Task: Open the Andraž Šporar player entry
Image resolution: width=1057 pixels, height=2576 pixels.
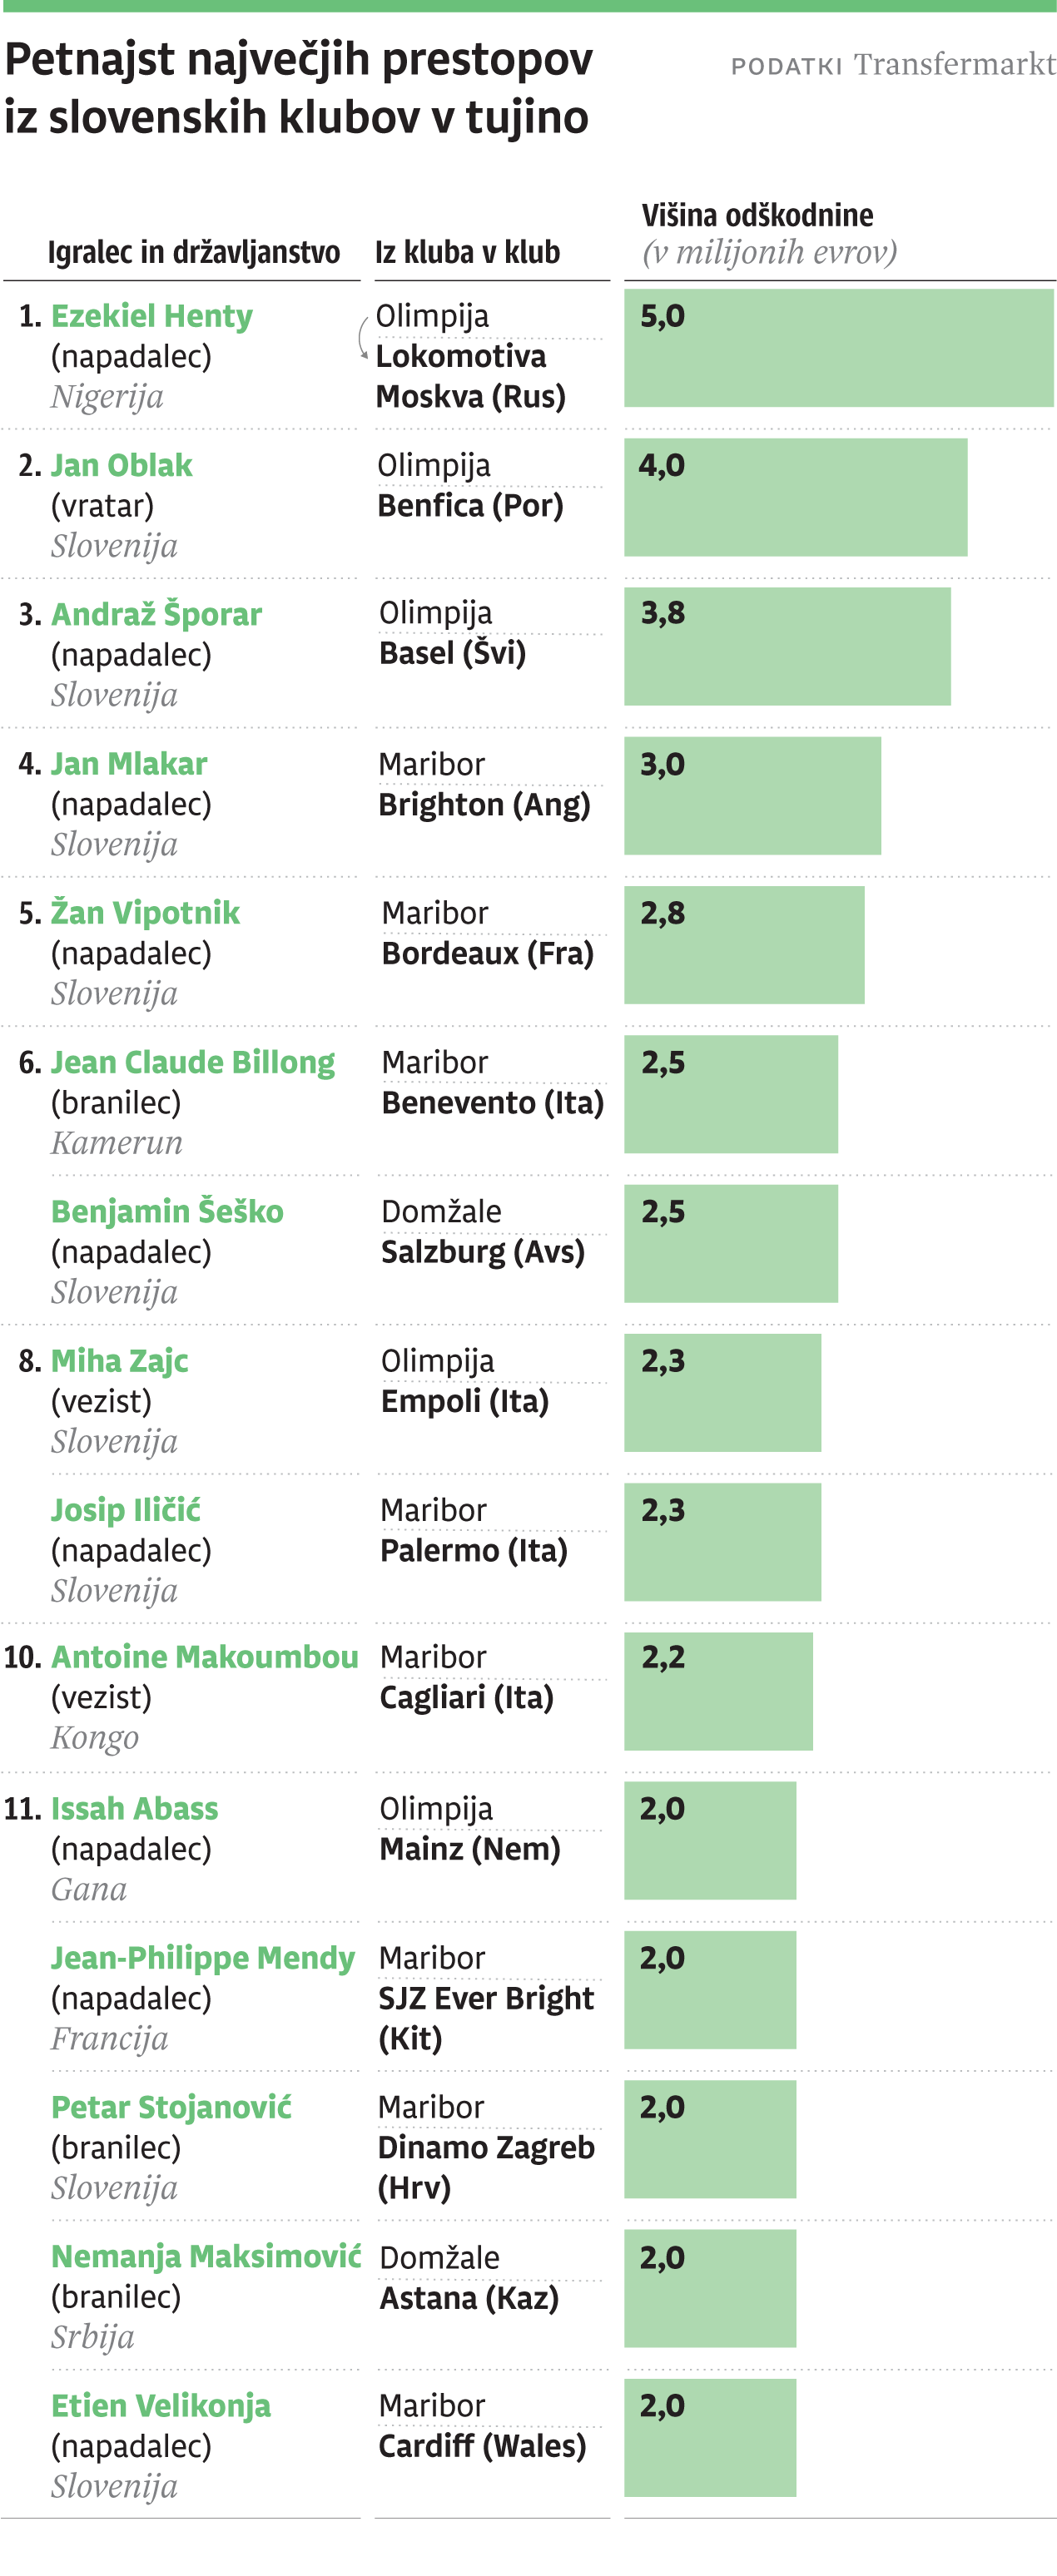Action: pyautogui.click(x=156, y=614)
